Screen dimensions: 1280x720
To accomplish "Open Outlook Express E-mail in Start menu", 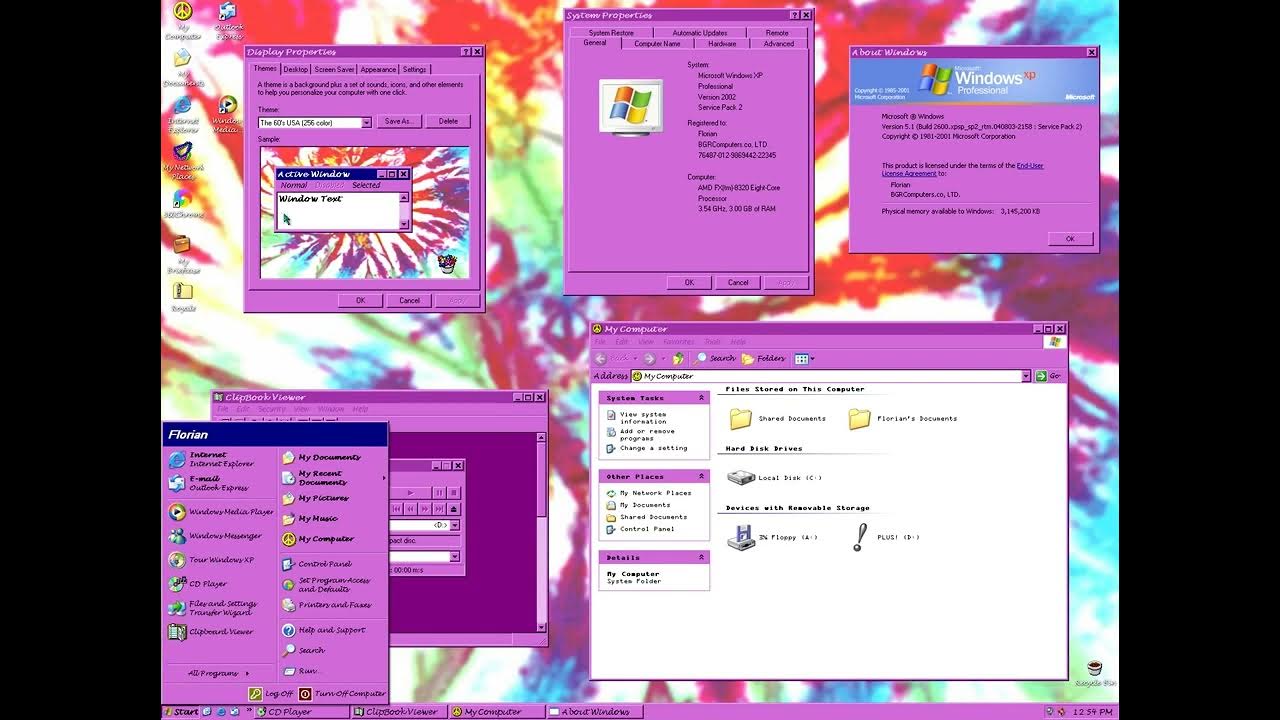I will tap(220, 483).
